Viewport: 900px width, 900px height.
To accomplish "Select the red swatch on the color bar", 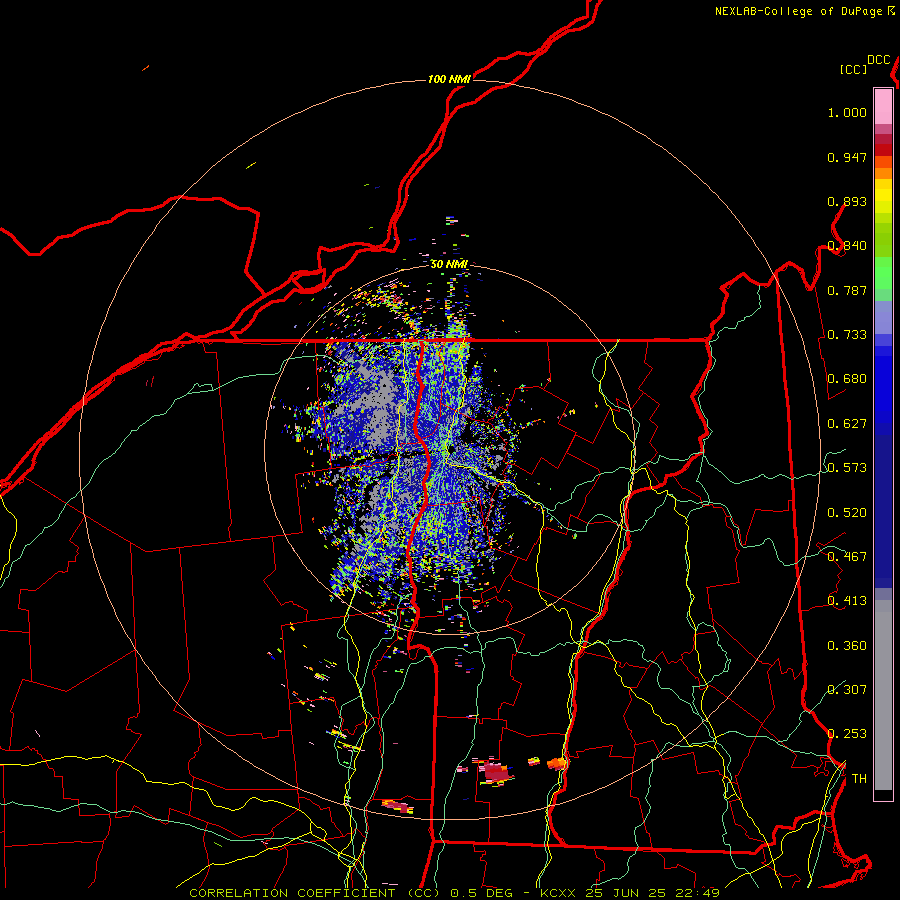I will click(x=883, y=150).
